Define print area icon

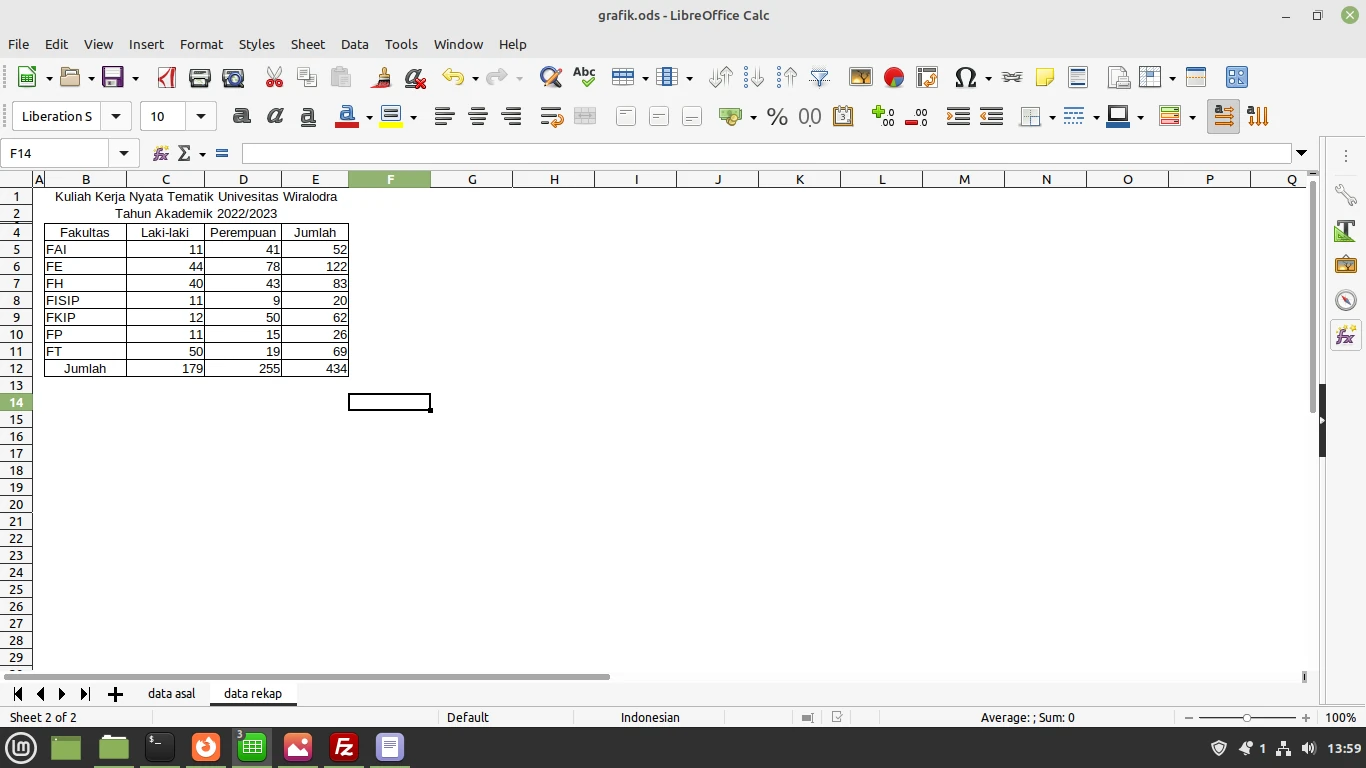coord(1118,77)
